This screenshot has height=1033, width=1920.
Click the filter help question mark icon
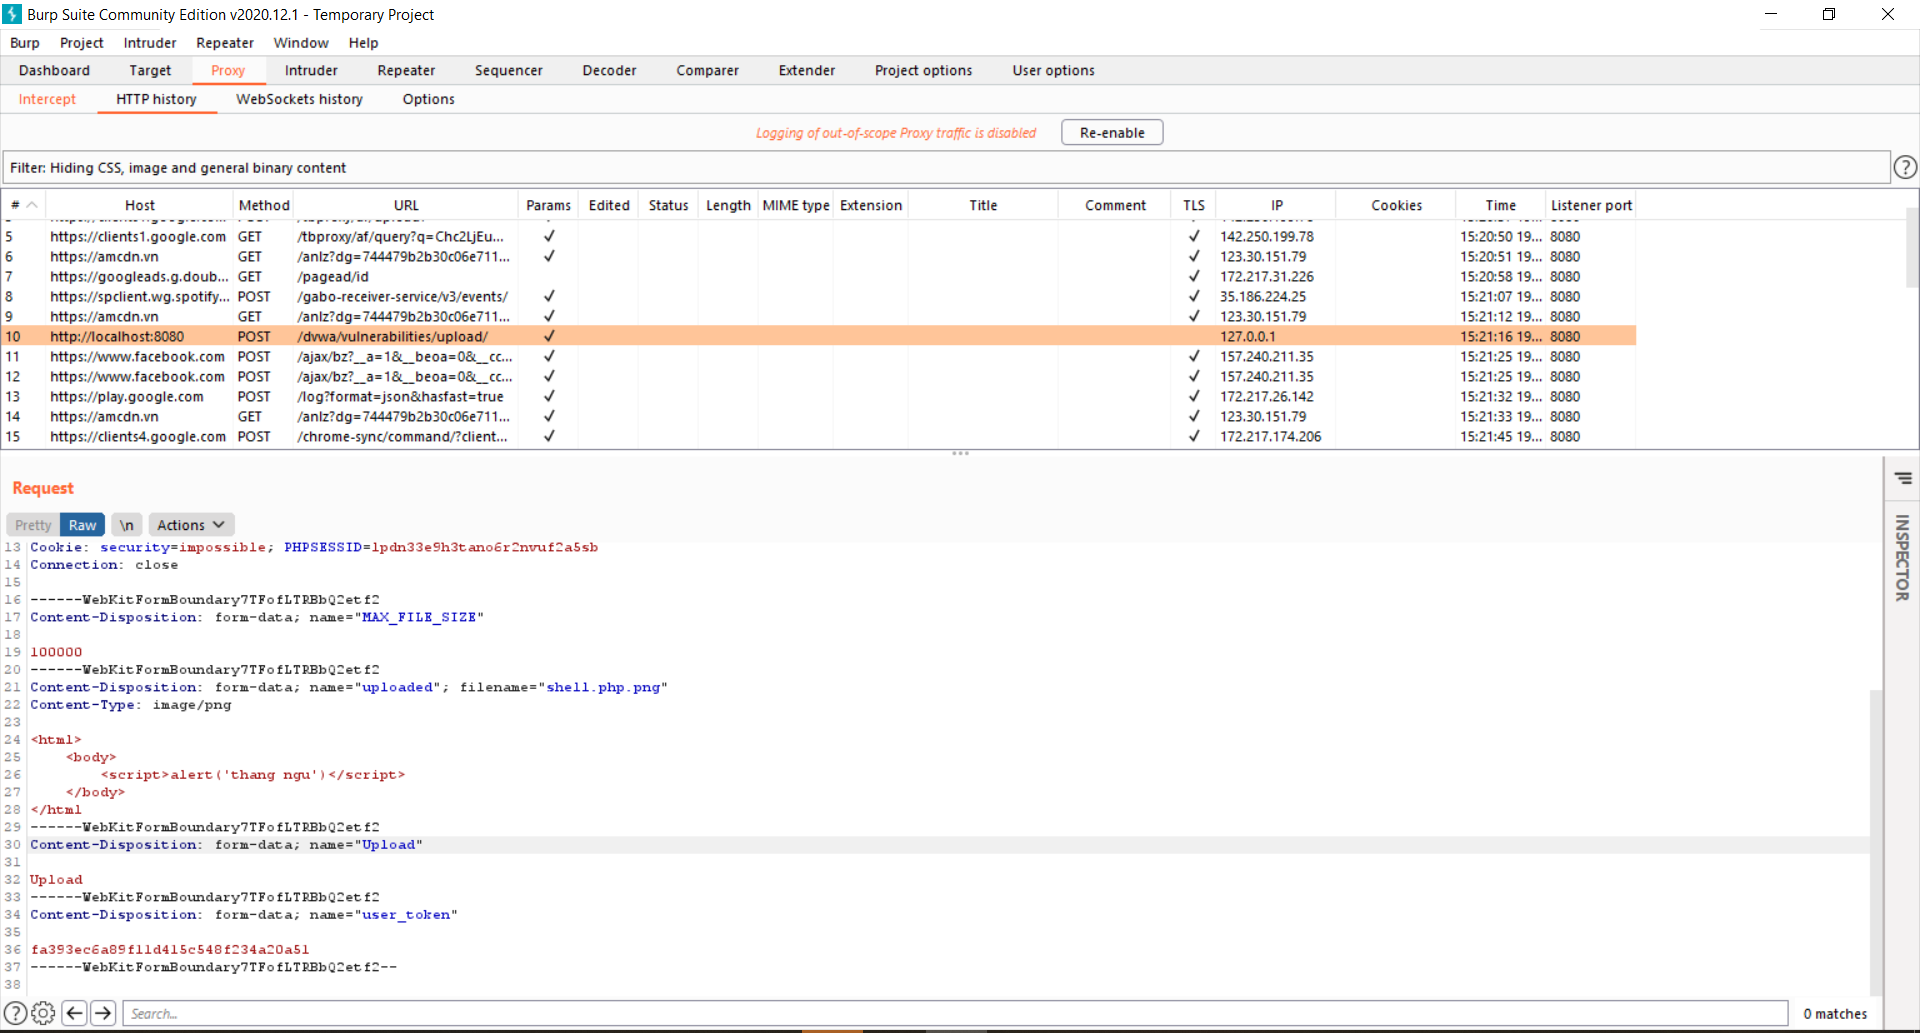[1905, 167]
